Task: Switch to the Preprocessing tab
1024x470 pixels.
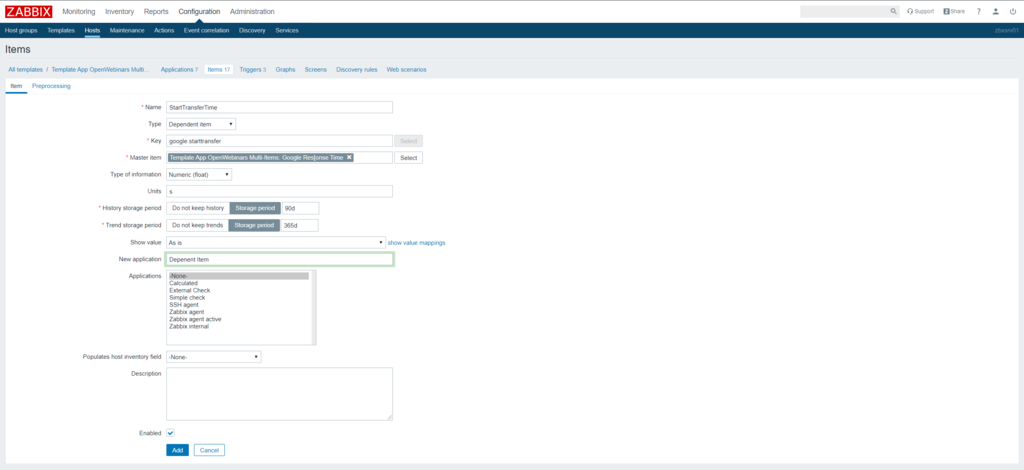Action: 51,86
